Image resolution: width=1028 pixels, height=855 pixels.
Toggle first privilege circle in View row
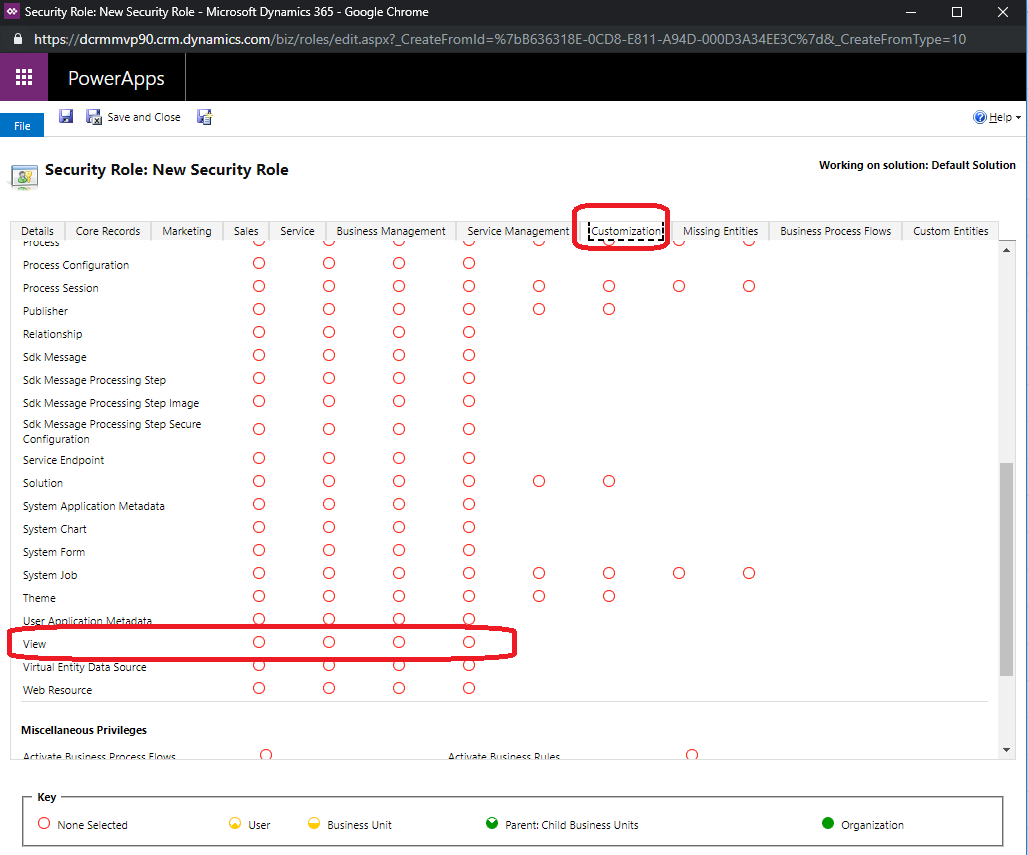pos(259,642)
